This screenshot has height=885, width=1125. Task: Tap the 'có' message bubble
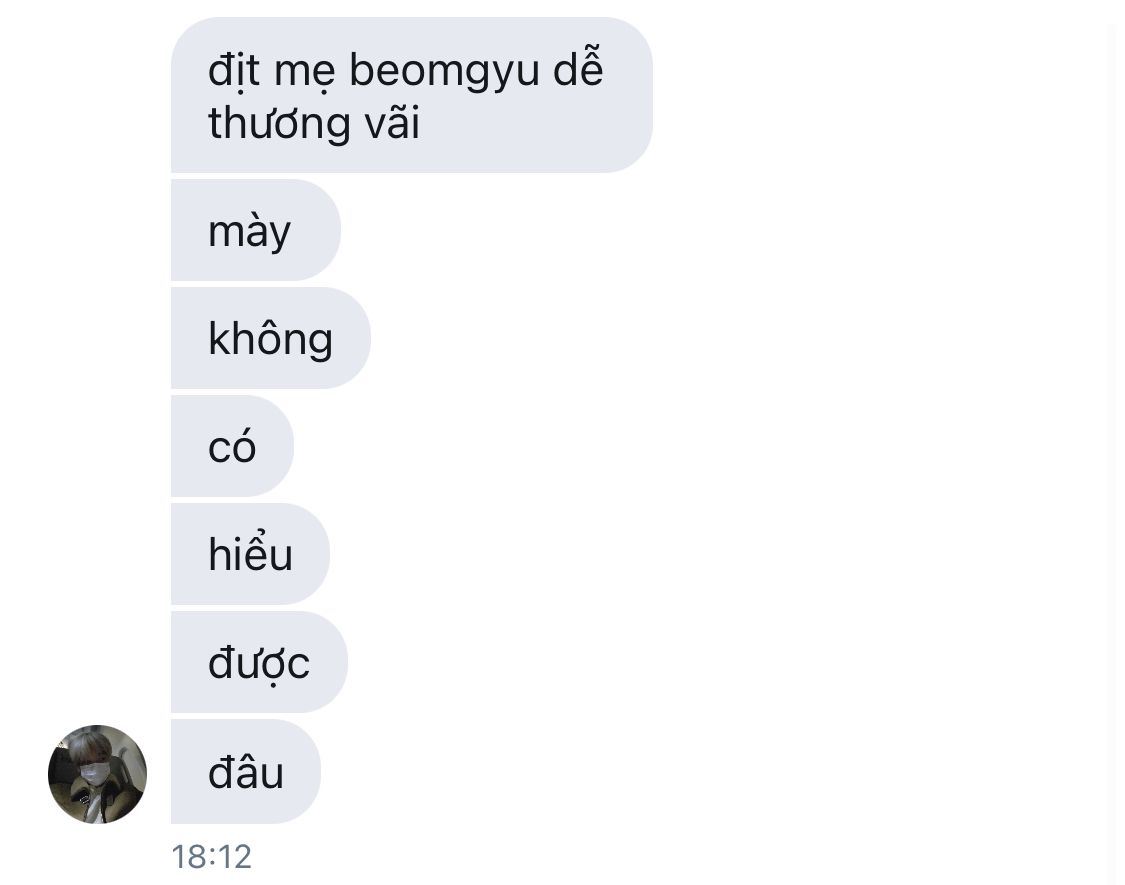tap(232, 446)
